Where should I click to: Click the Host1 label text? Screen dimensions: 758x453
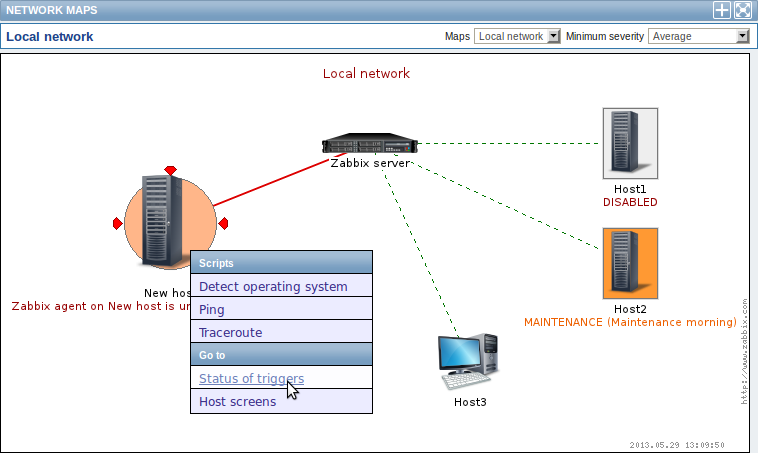click(x=630, y=189)
